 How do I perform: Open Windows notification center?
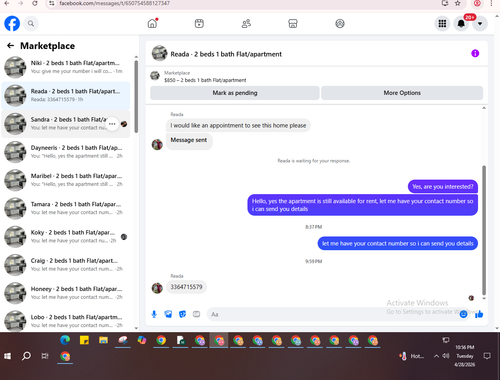pos(487,356)
